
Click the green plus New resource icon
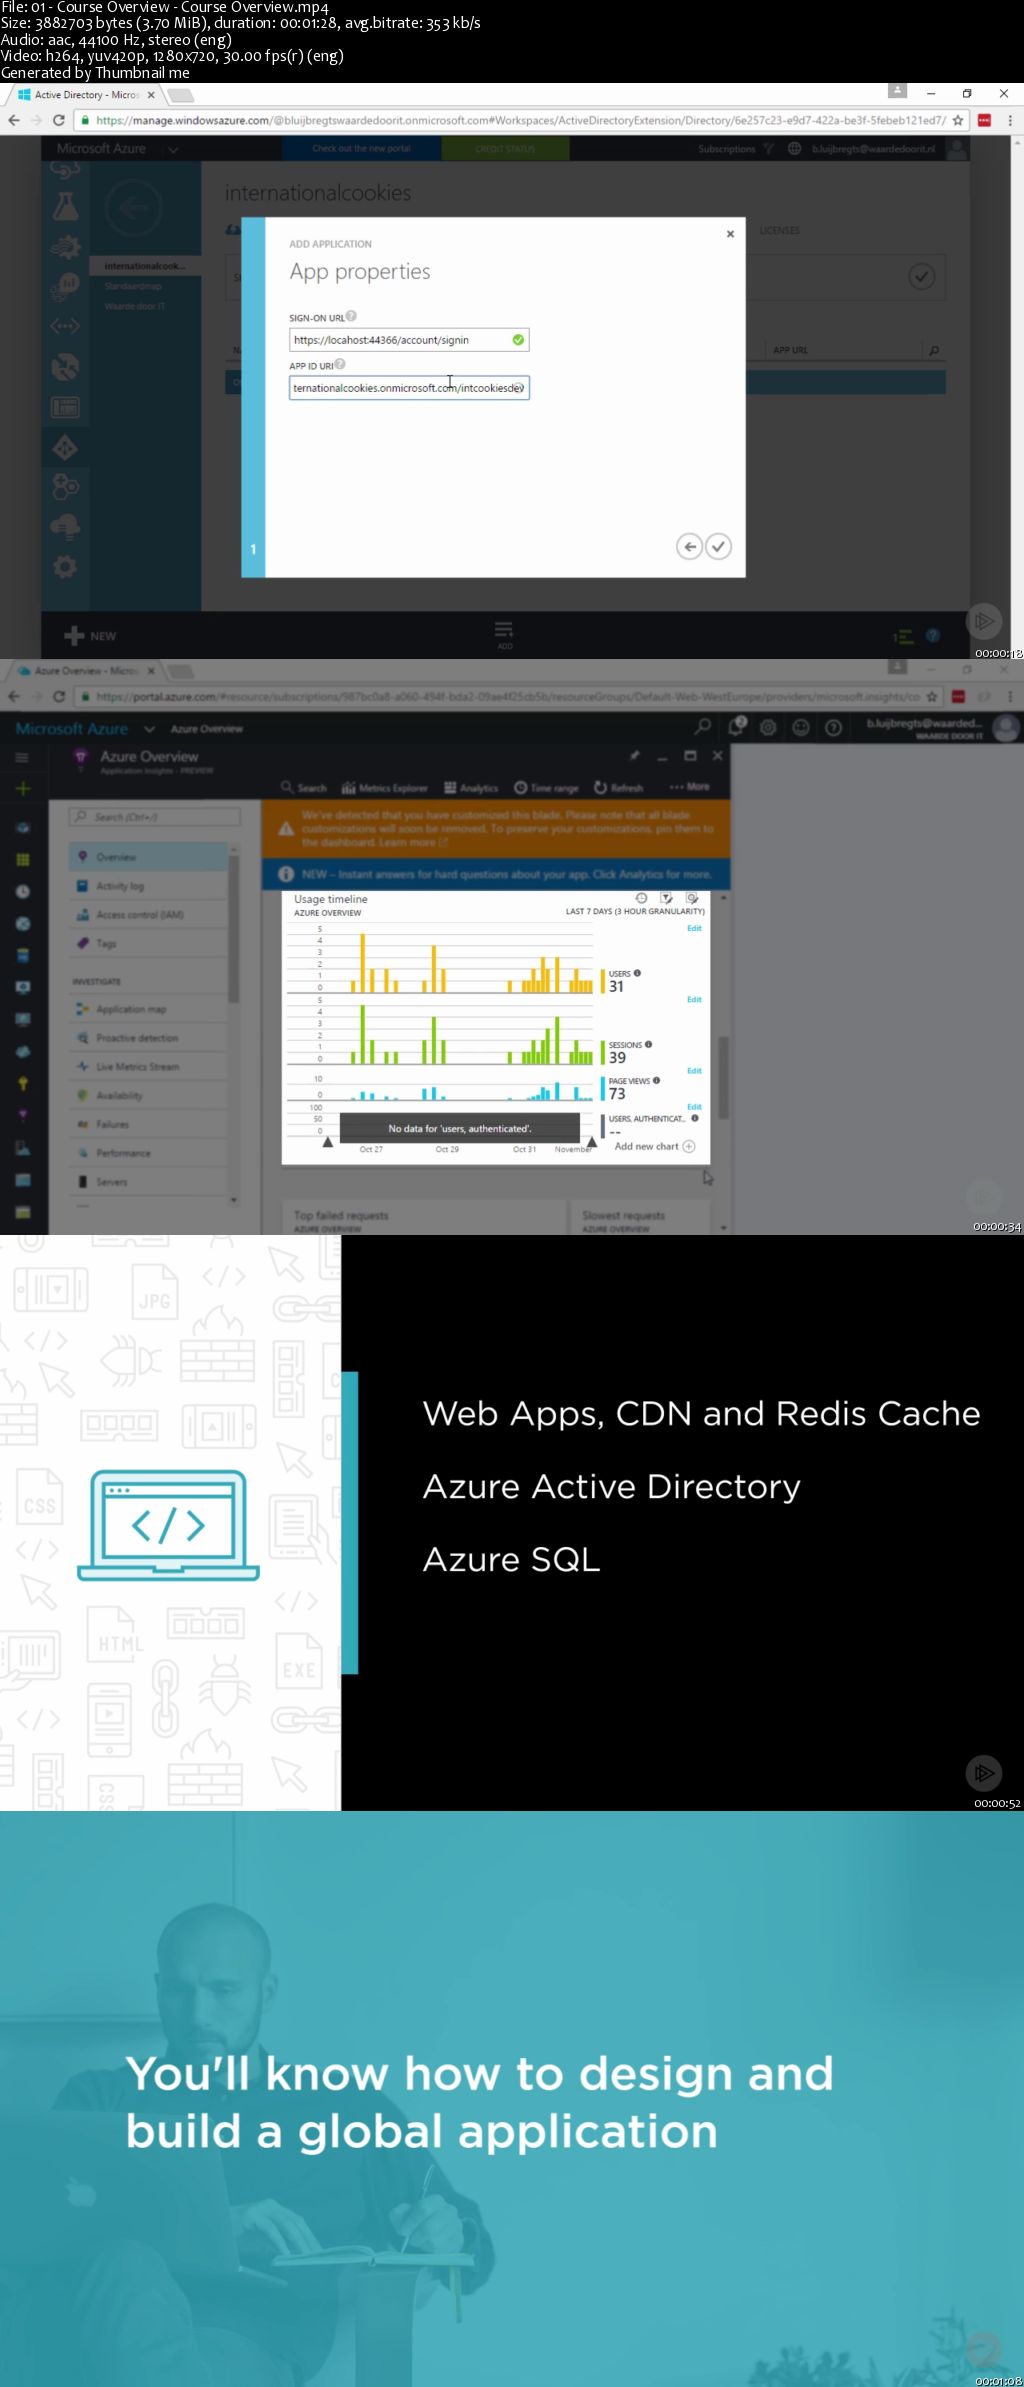coord(22,789)
